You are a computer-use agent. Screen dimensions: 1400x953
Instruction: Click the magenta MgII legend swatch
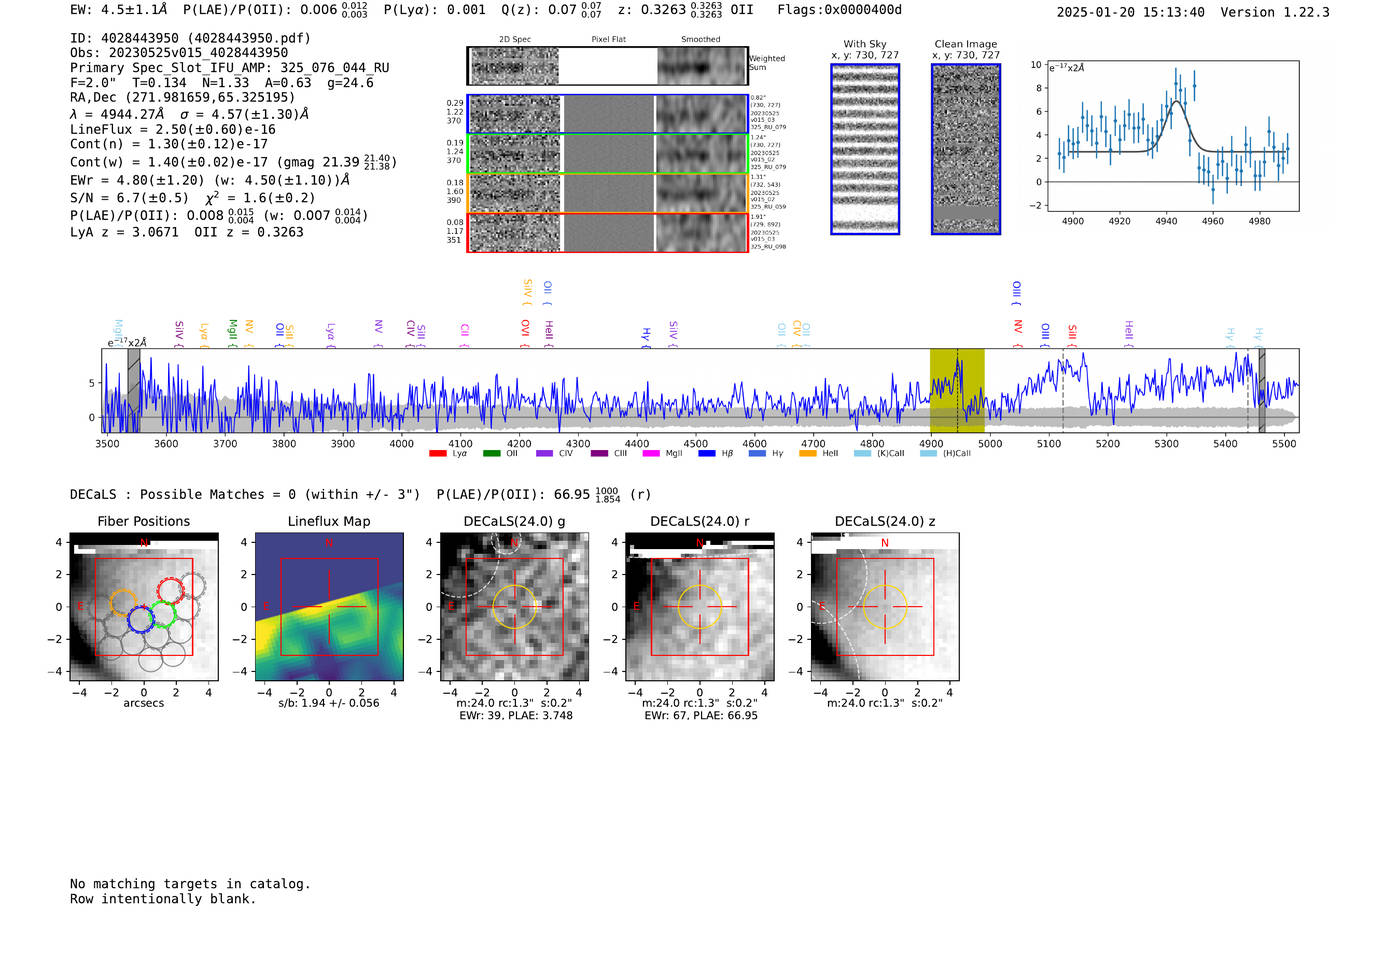pos(651,454)
